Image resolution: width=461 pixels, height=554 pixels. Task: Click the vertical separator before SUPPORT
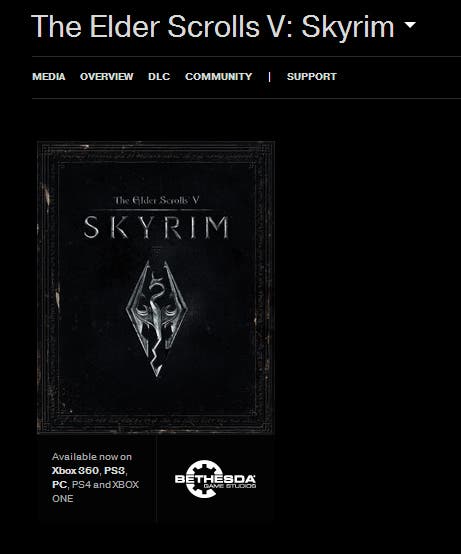270,77
